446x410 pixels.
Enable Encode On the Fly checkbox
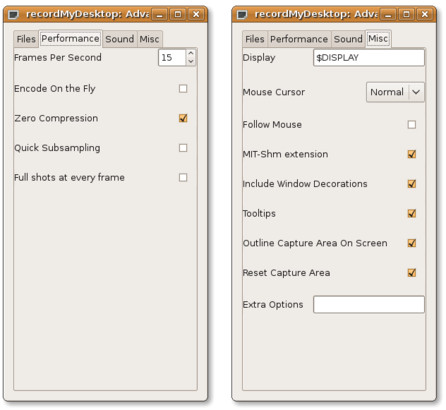(183, 89)
